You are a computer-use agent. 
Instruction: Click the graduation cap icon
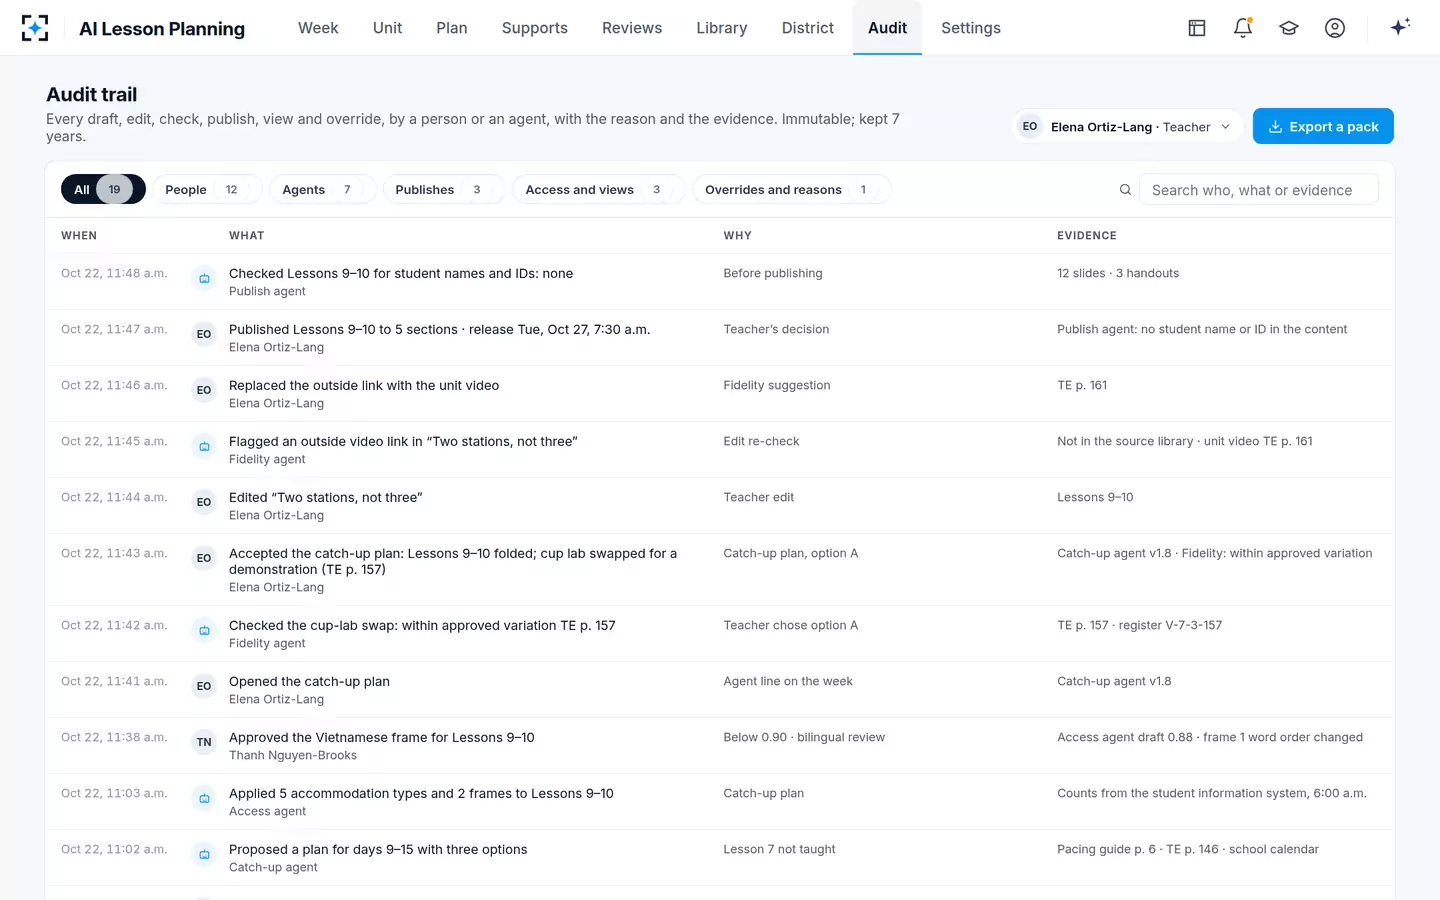coord(1289,28)
